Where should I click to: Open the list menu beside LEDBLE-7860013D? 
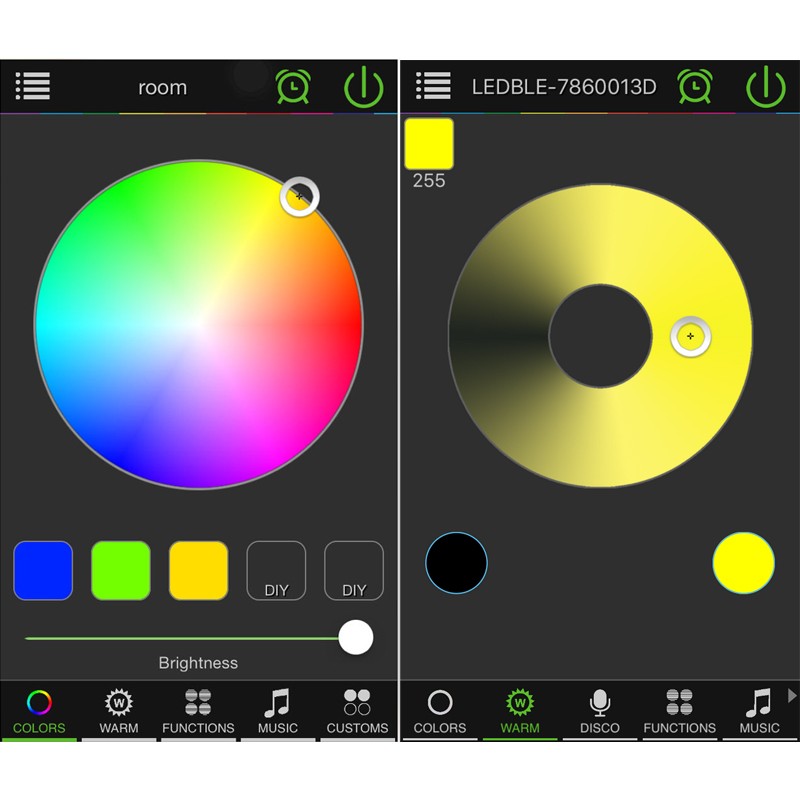[433, 86]
